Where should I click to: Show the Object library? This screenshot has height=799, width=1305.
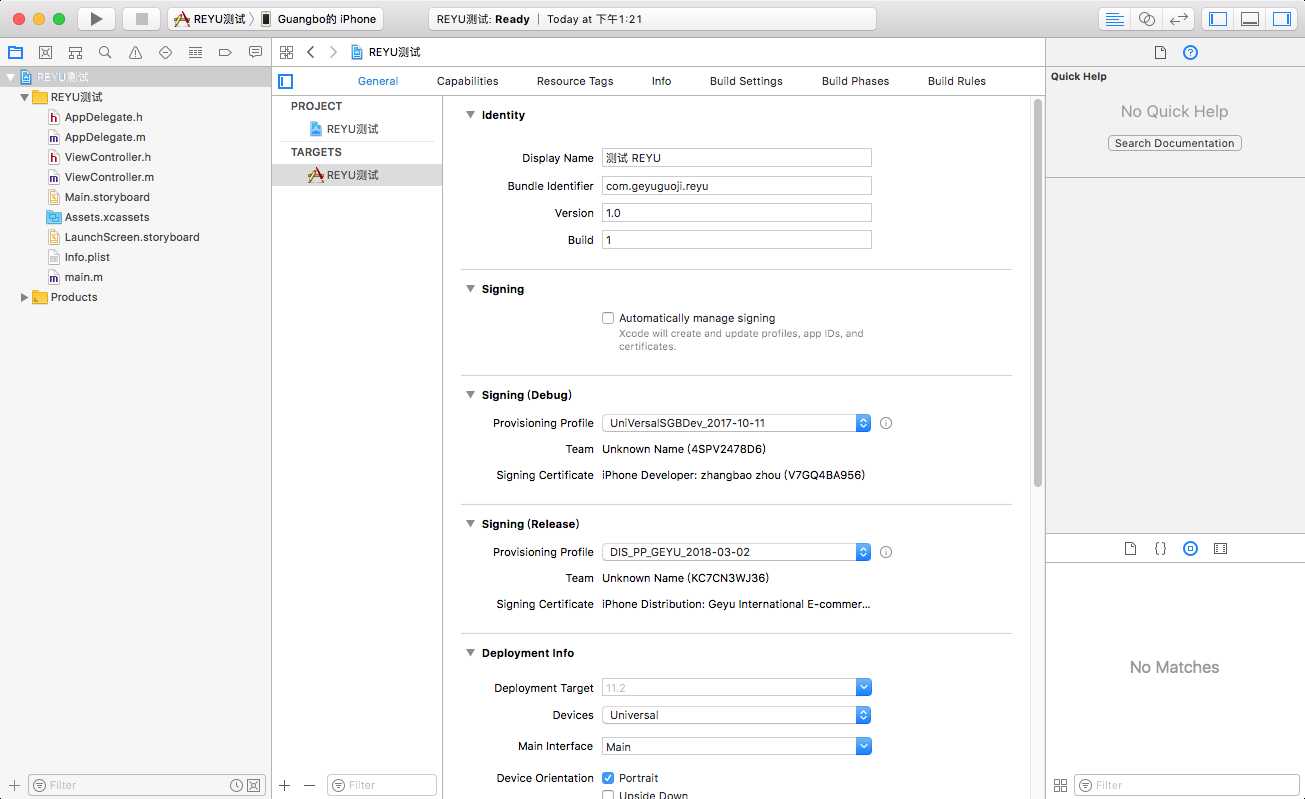1190,549
